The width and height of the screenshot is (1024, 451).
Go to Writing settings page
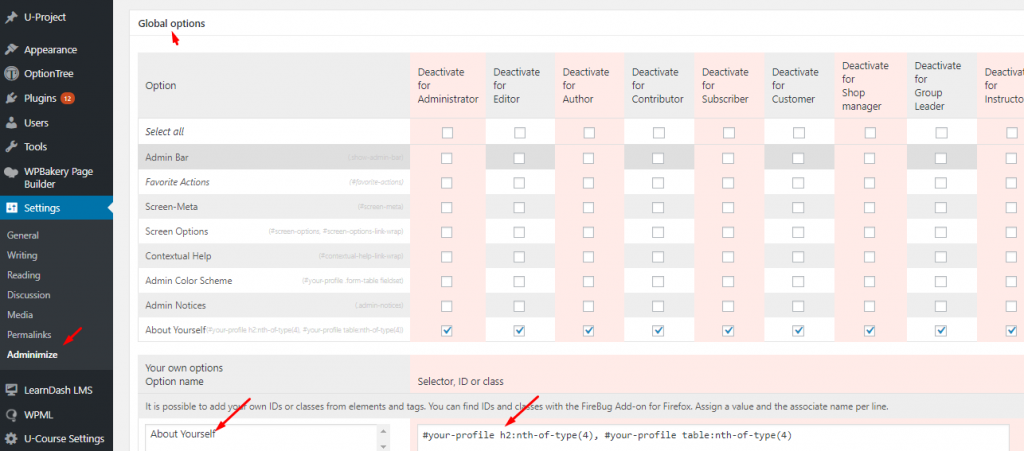click(x=22, y=255)
